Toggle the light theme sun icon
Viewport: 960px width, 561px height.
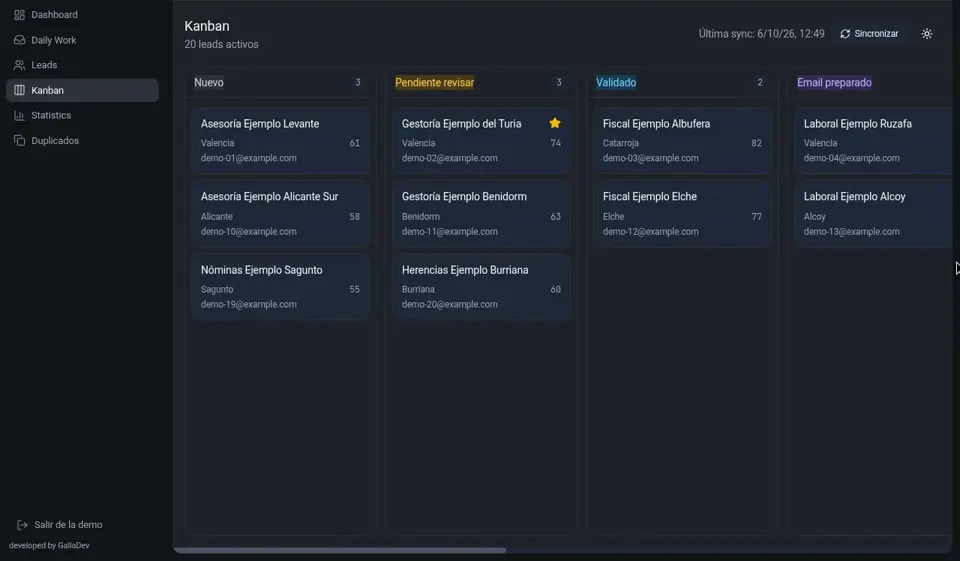coord(927,34)
